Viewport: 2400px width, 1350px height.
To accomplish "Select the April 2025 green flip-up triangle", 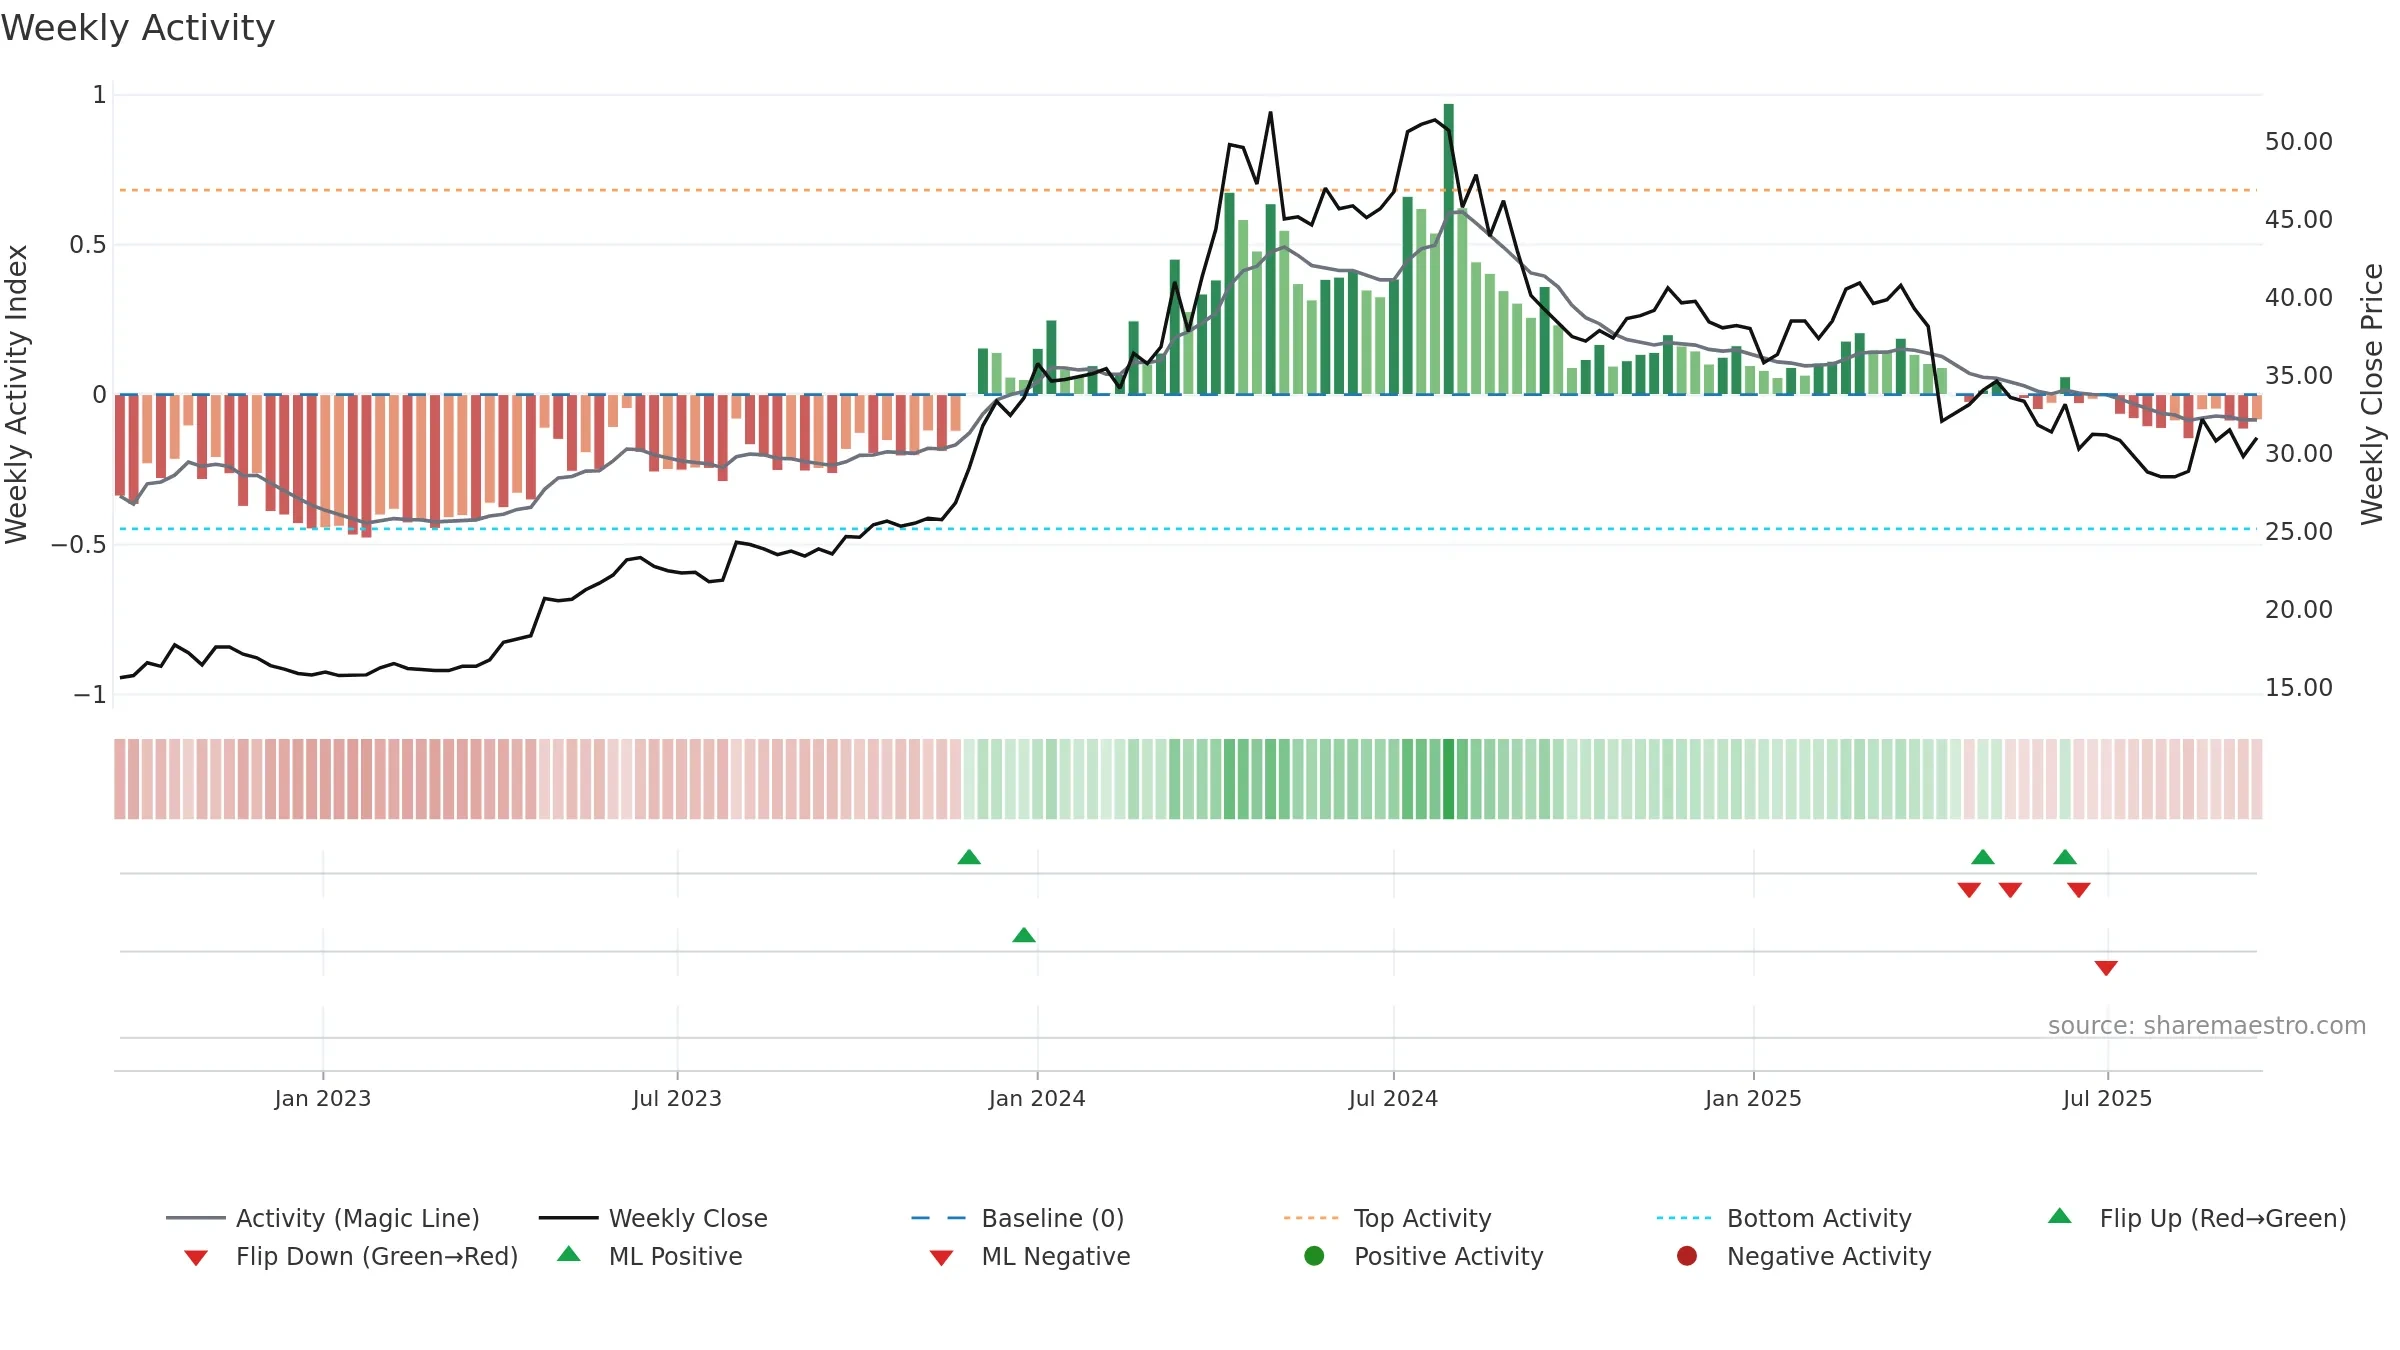I will click(x=1983, y=857).
